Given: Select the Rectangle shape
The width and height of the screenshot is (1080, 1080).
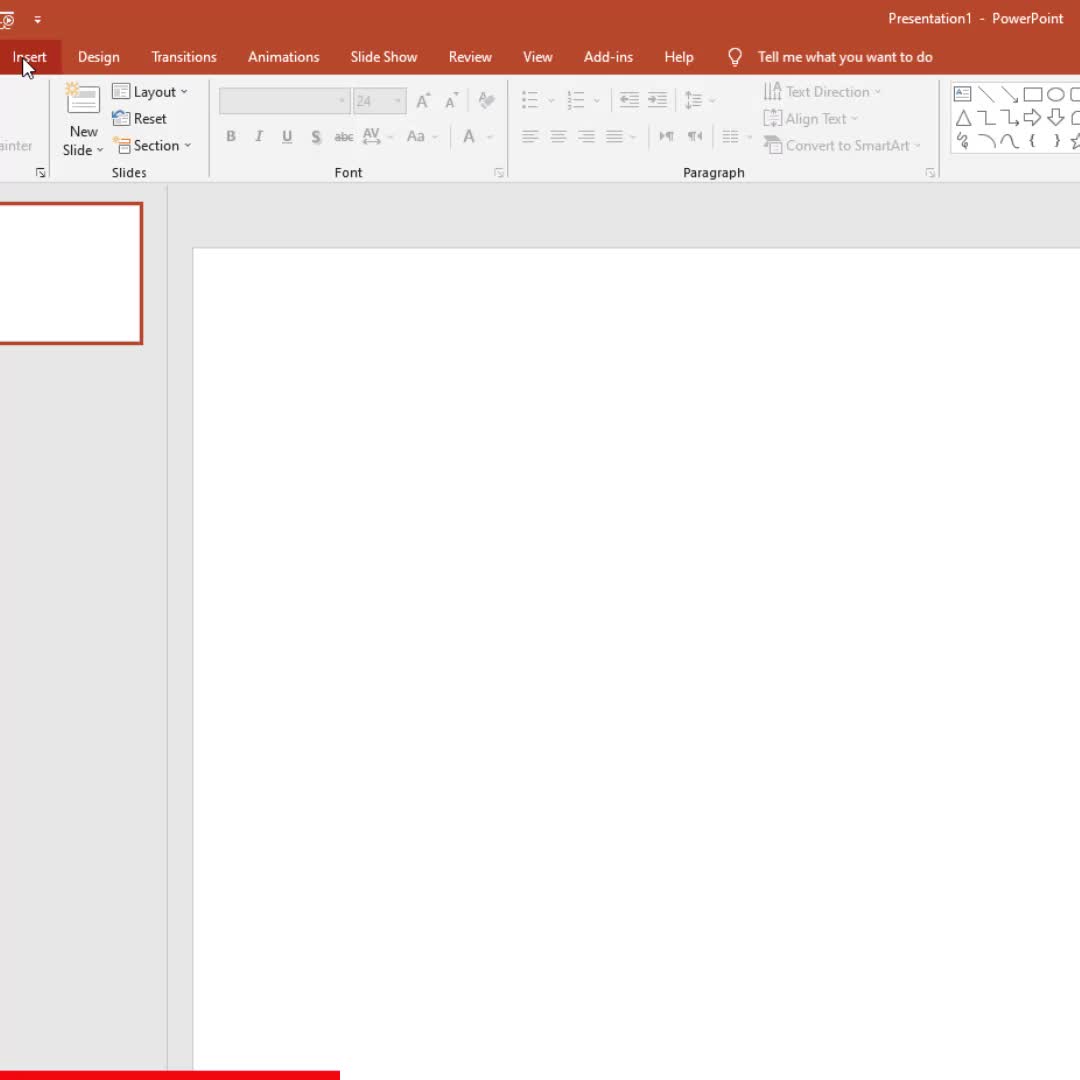Looking at the screenshot, I should (x=1032, y=94).
